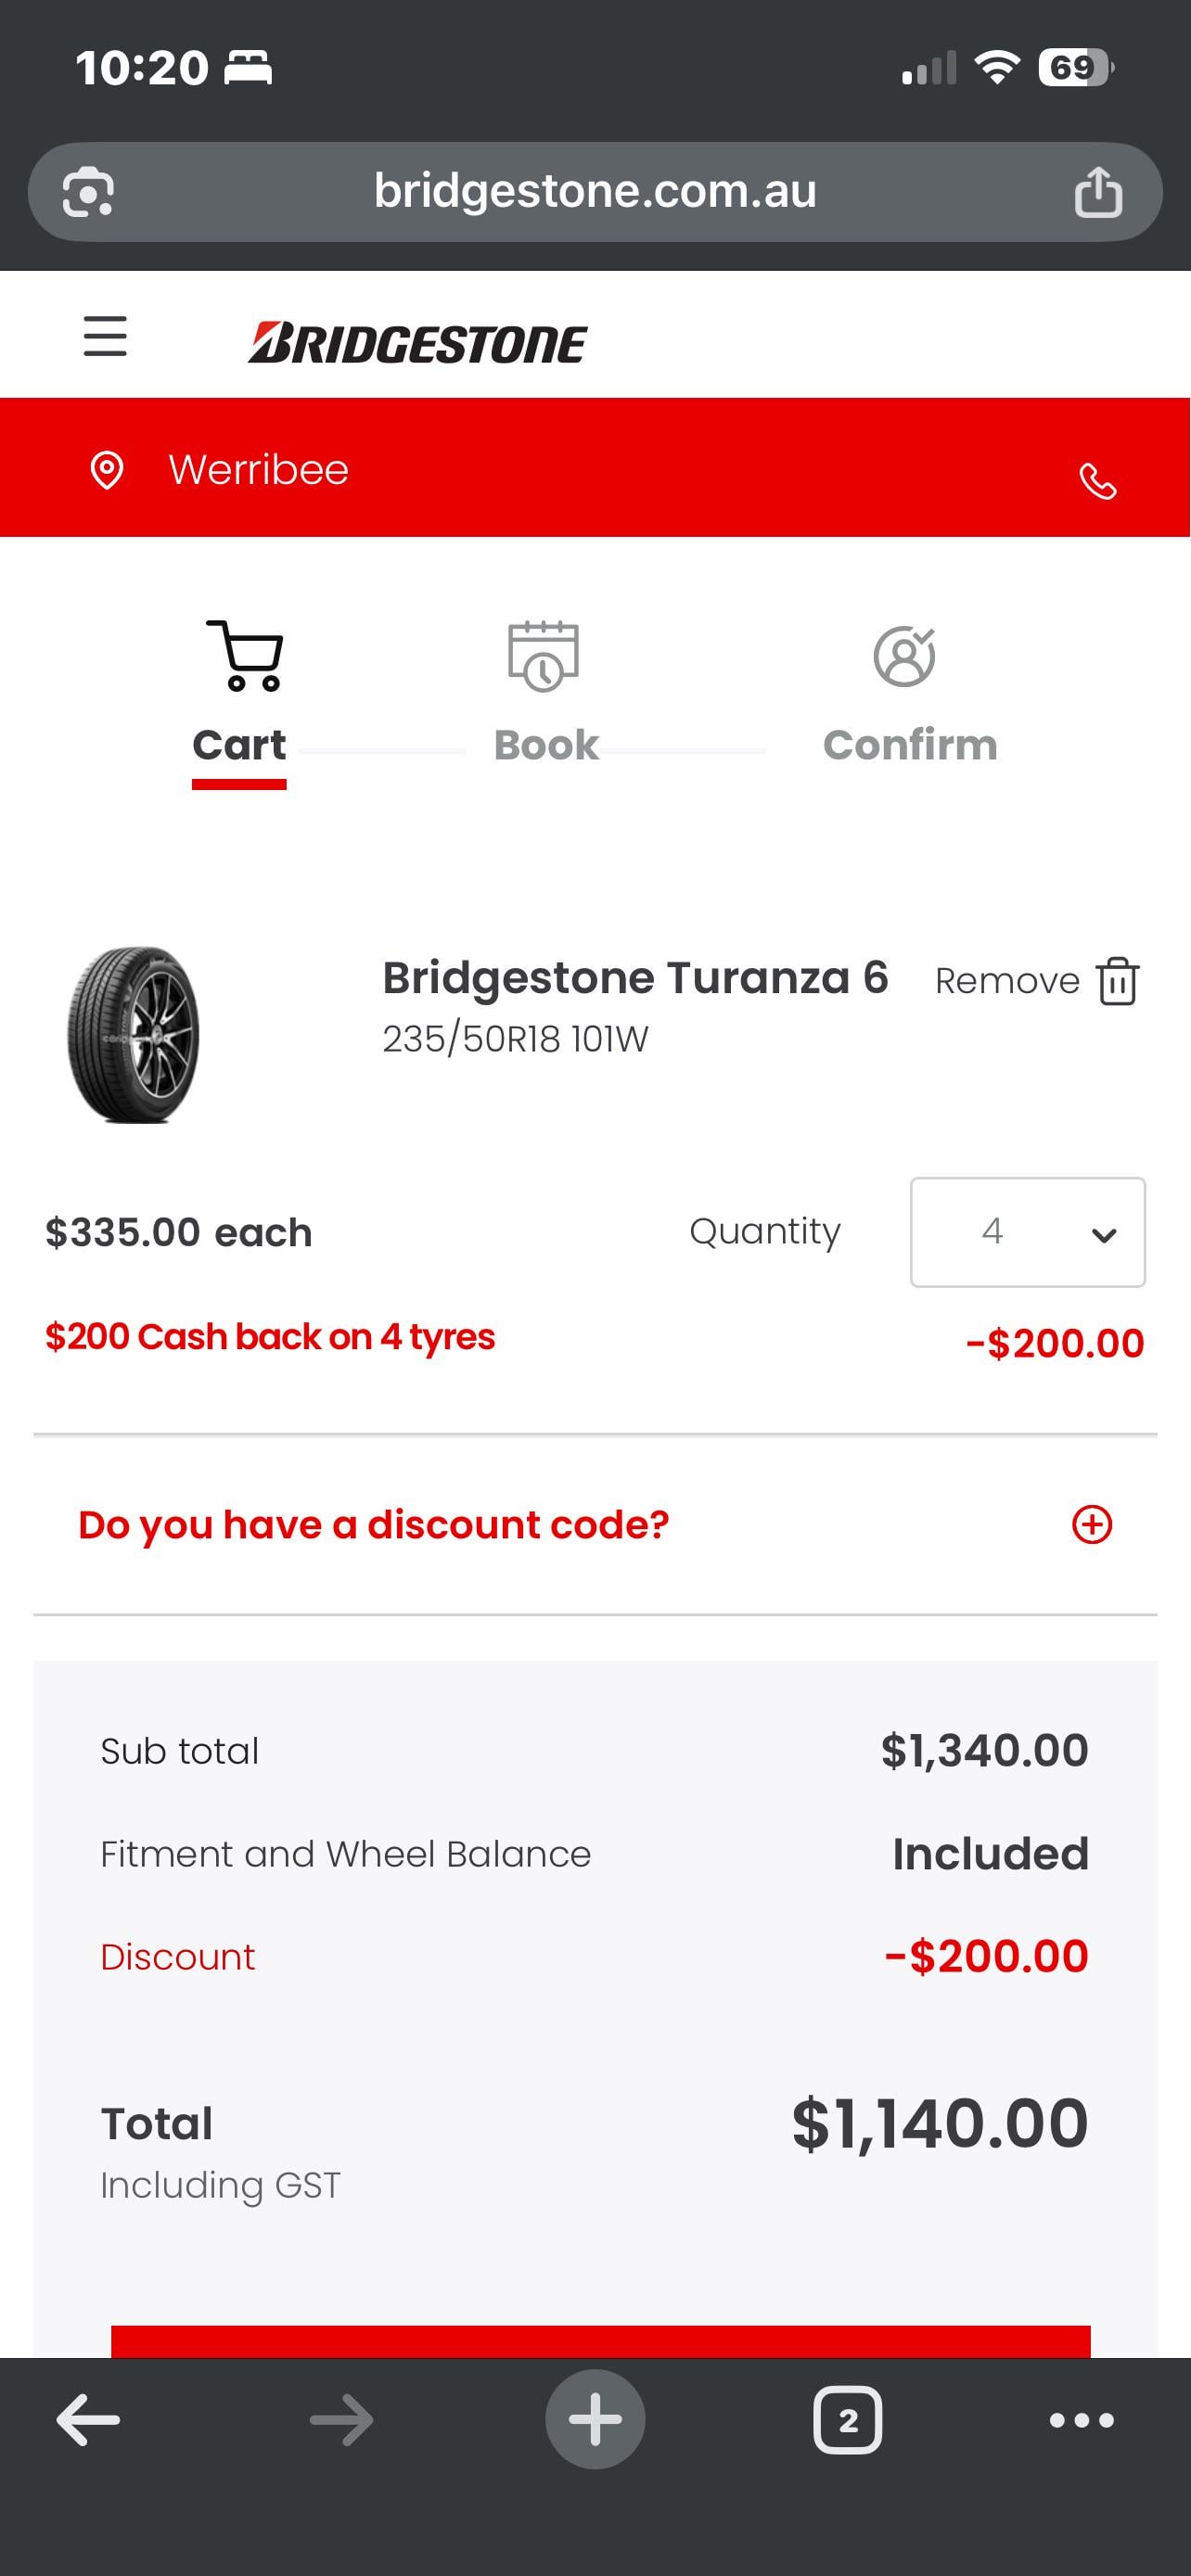
Task: Tap the phone call icon
Action: [1097, 481]
